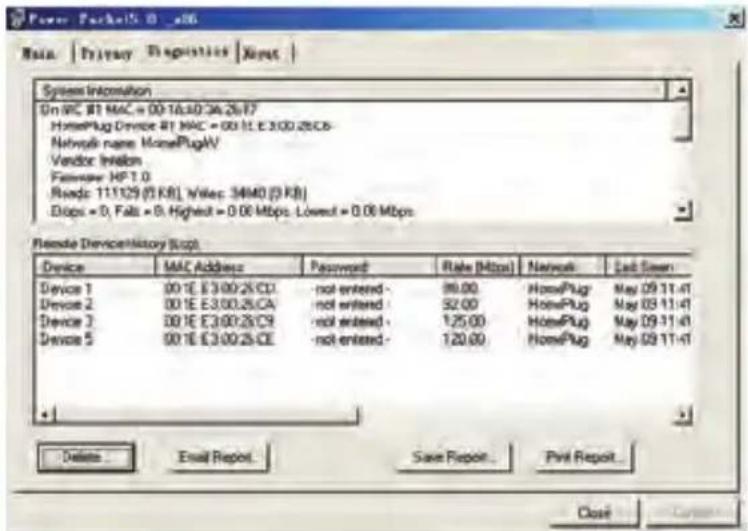This screenshot has height=531, width=748.
Task: Click 'not entered' password for Device 1
Action: pyautogui.click(x=351, y=289)
